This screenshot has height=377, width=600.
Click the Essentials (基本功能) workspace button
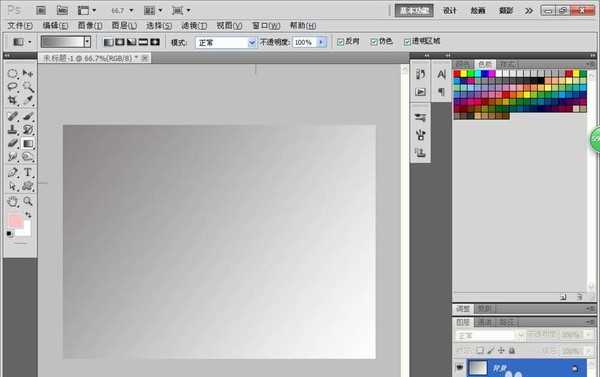pyautogui.click(x=414, y=11)
